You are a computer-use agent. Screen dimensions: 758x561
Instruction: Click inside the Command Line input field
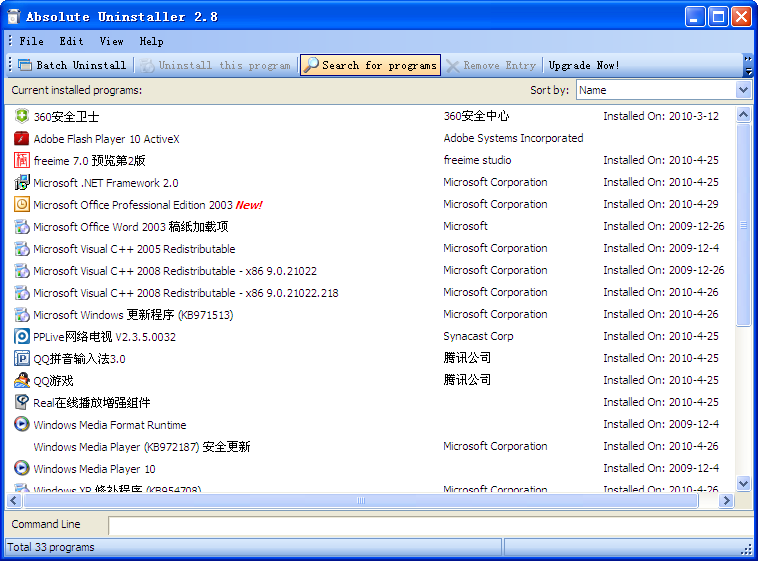point(430,525)
